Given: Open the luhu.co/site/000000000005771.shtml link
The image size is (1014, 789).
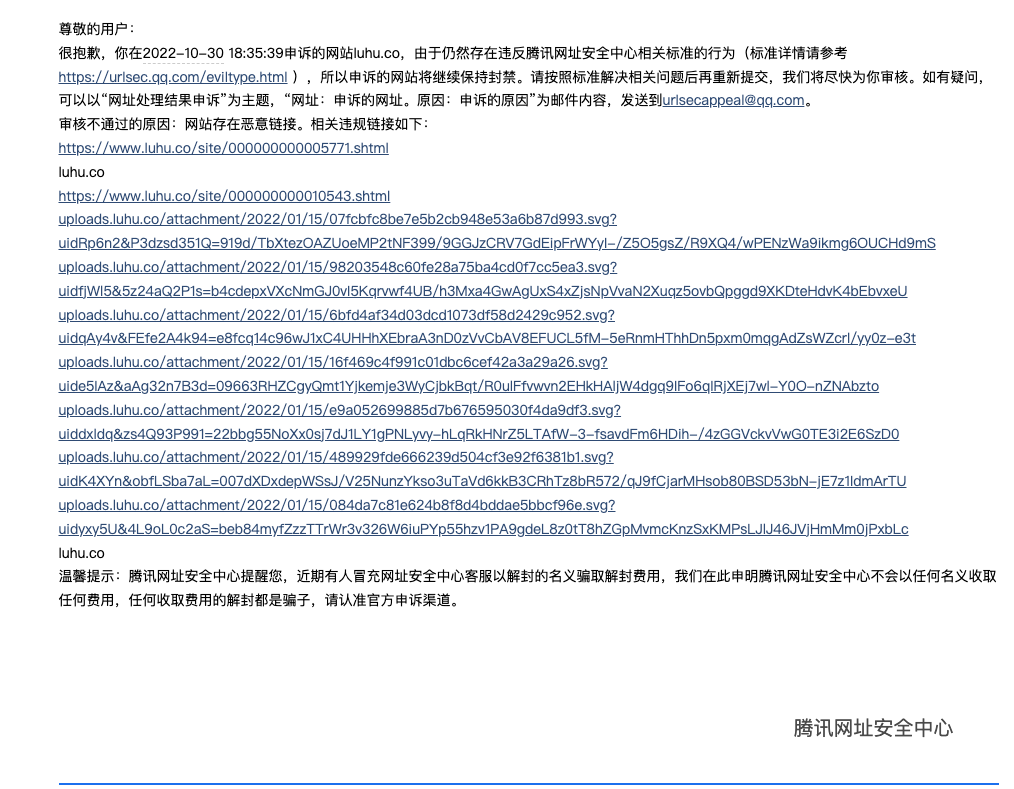Looking at the screenshot, I should point(224,148).
